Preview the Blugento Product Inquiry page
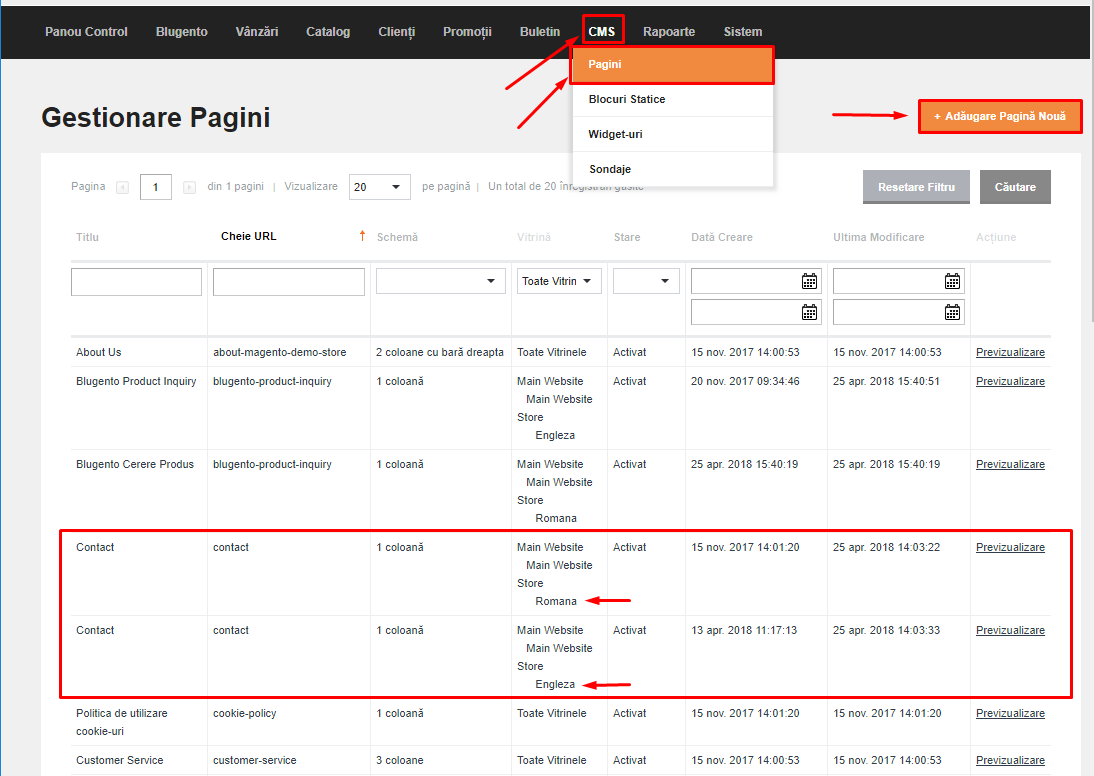 tap(1010, 381)
